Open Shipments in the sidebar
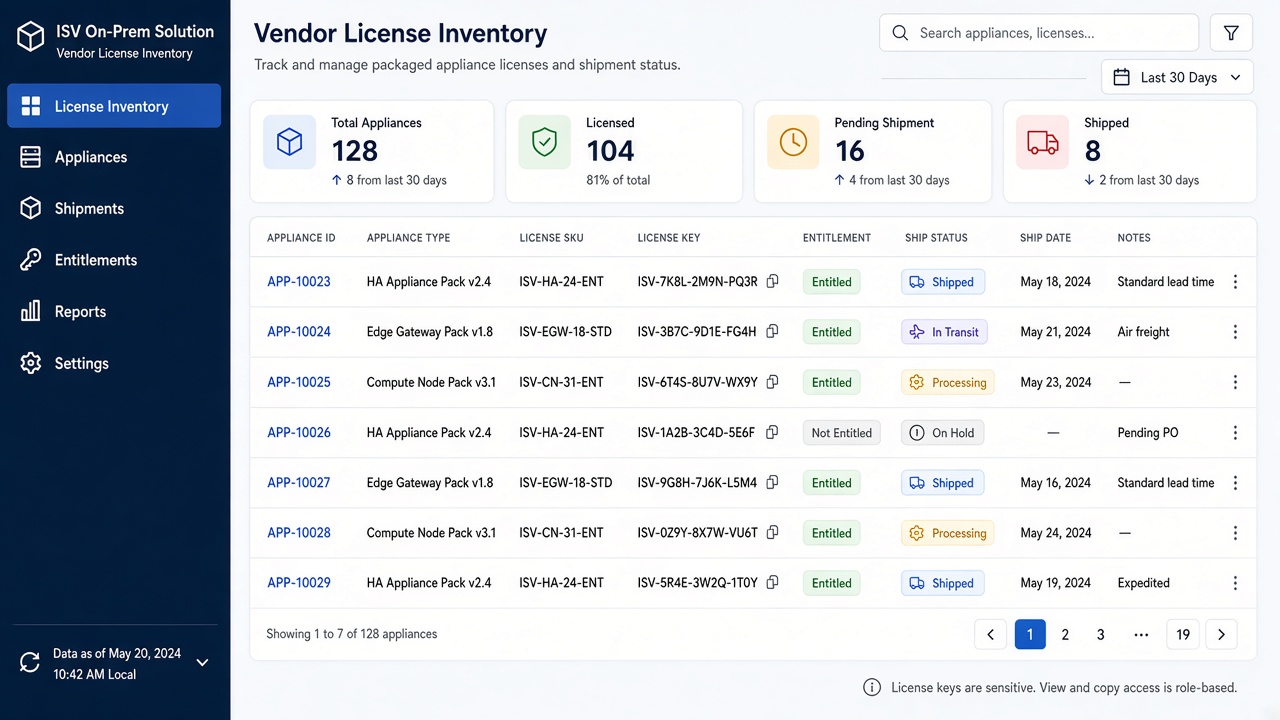1280x720 pixels. tap(114, 208)
